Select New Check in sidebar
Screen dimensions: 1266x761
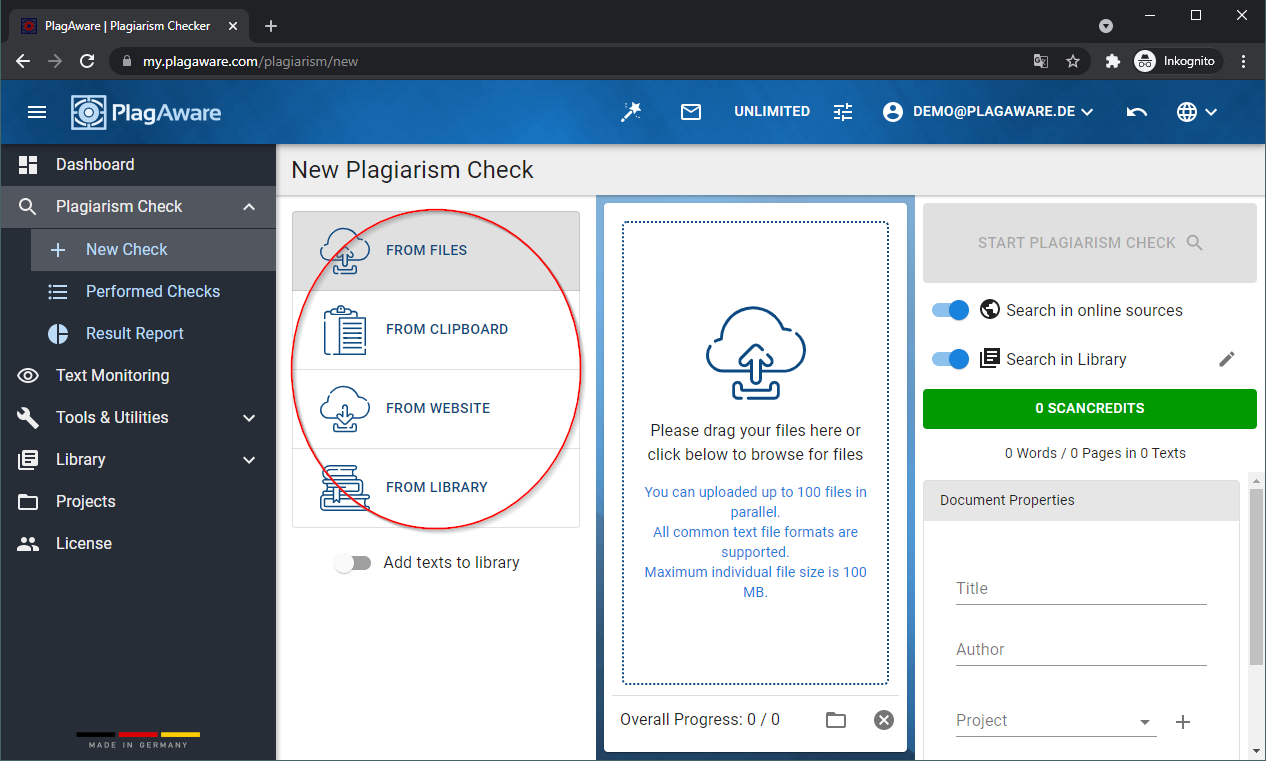[153, 249]
